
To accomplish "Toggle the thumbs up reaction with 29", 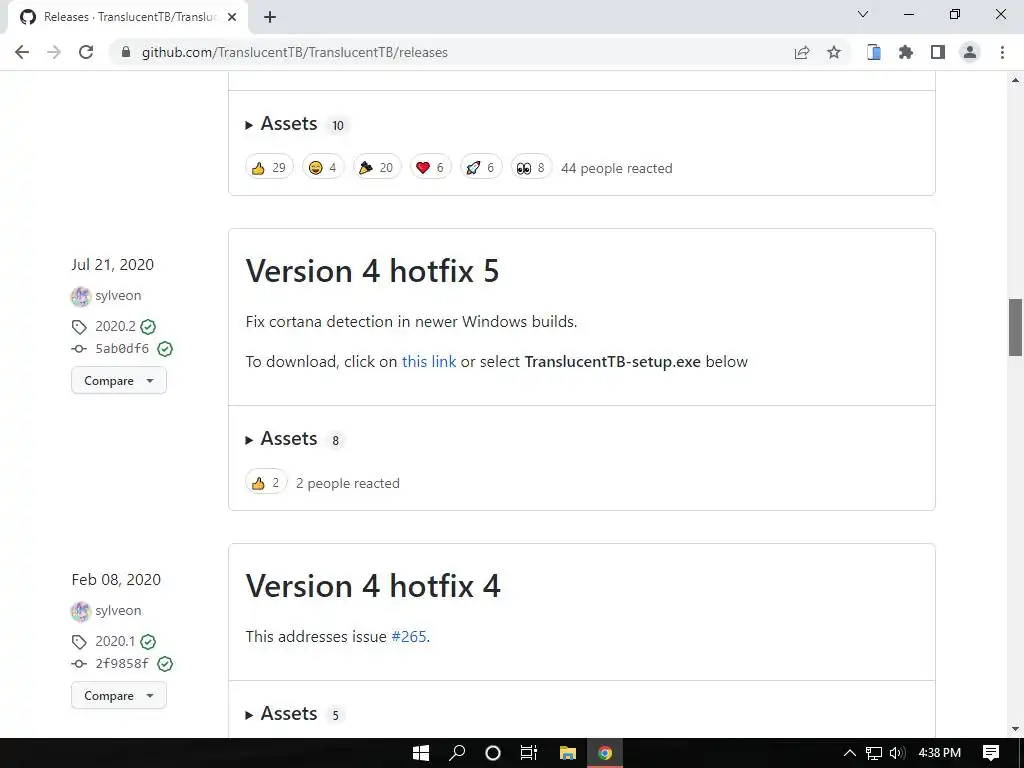I will click(x=269, y=168).
